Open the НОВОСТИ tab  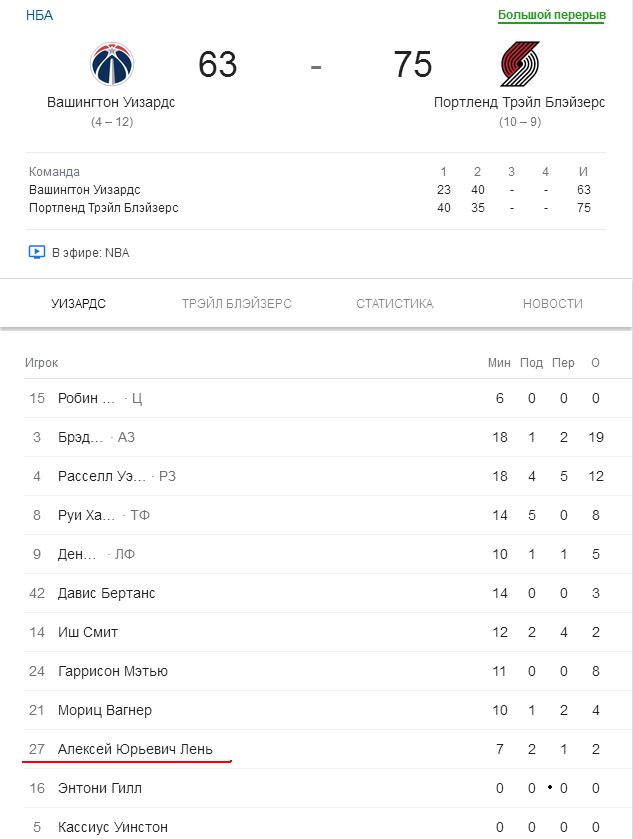point(553,303)
